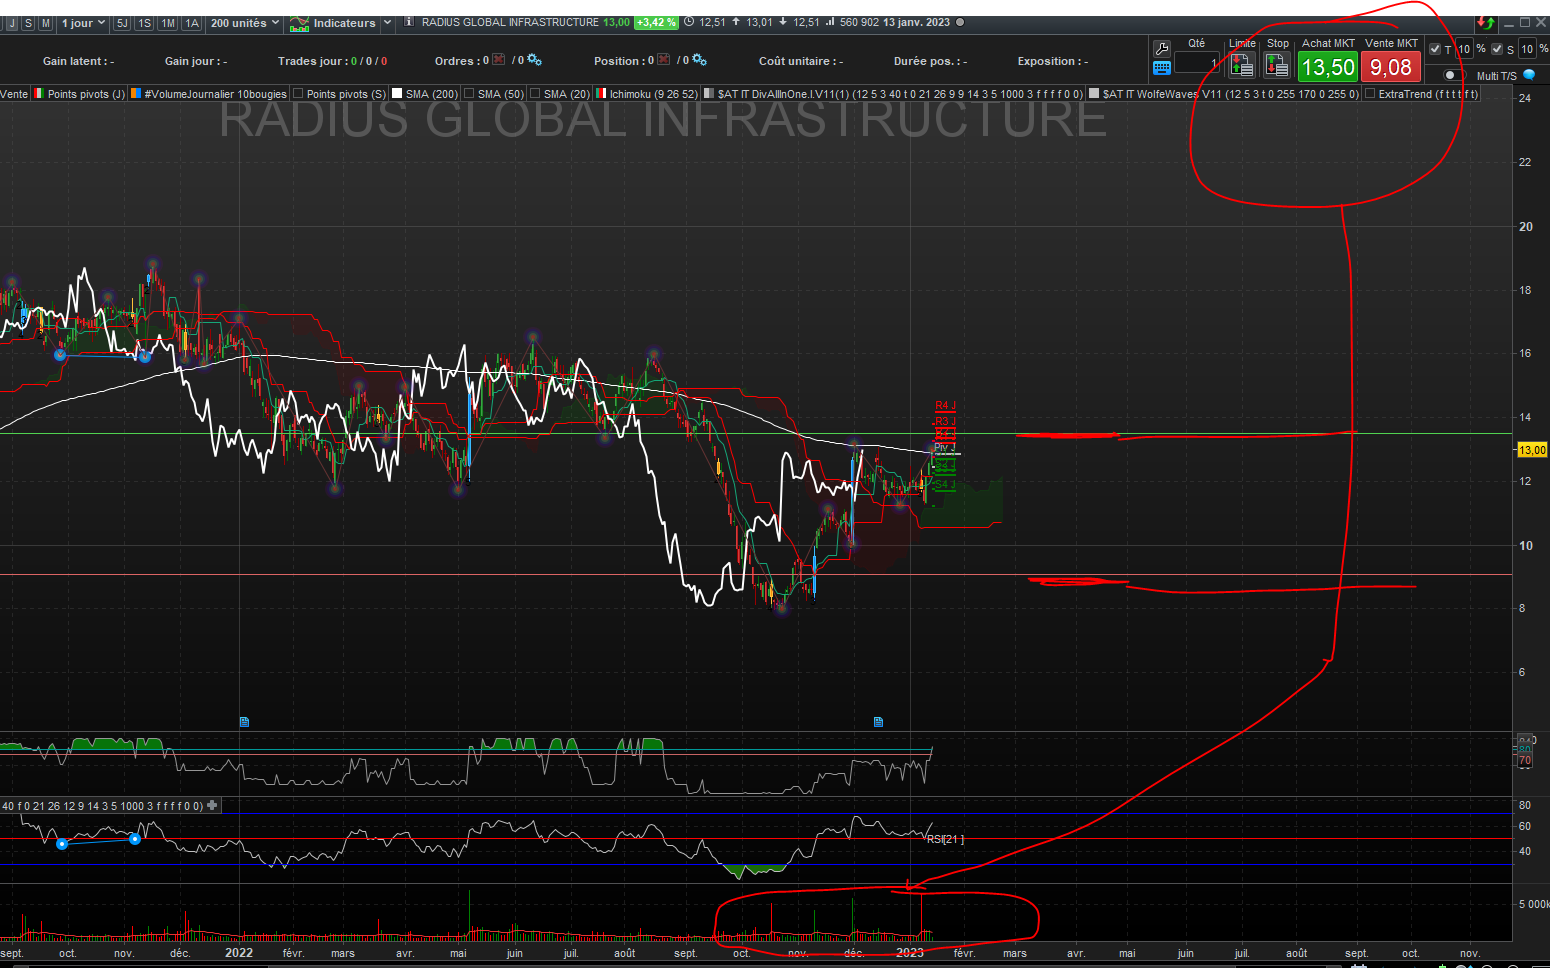Toggle the SMA (200) indicator

point(397,94)
